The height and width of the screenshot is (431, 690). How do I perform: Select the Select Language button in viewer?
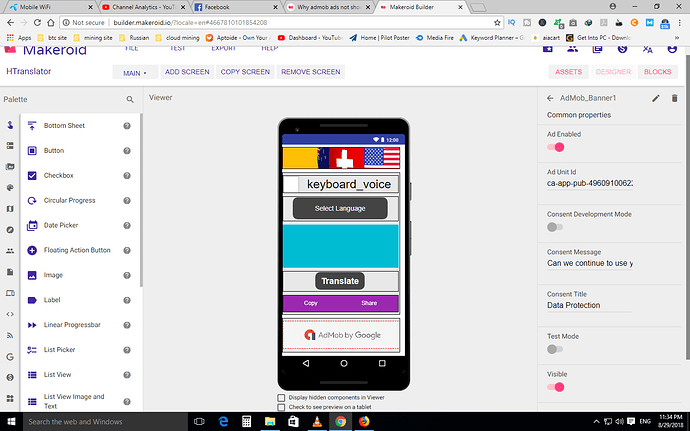click(x=340, y=209)
